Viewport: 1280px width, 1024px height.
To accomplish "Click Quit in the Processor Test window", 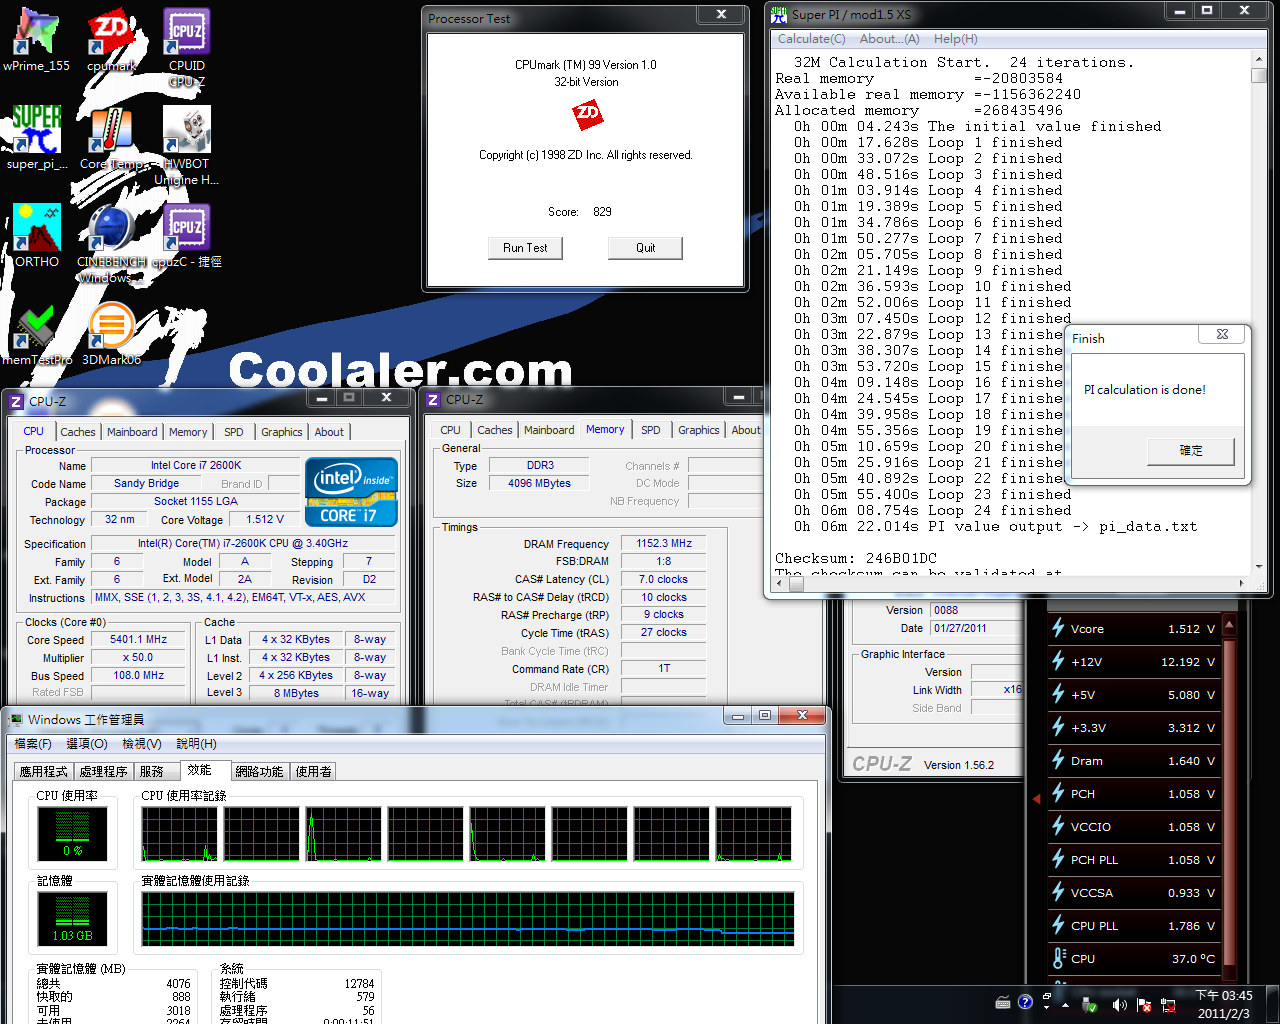I will pos(645,248).
